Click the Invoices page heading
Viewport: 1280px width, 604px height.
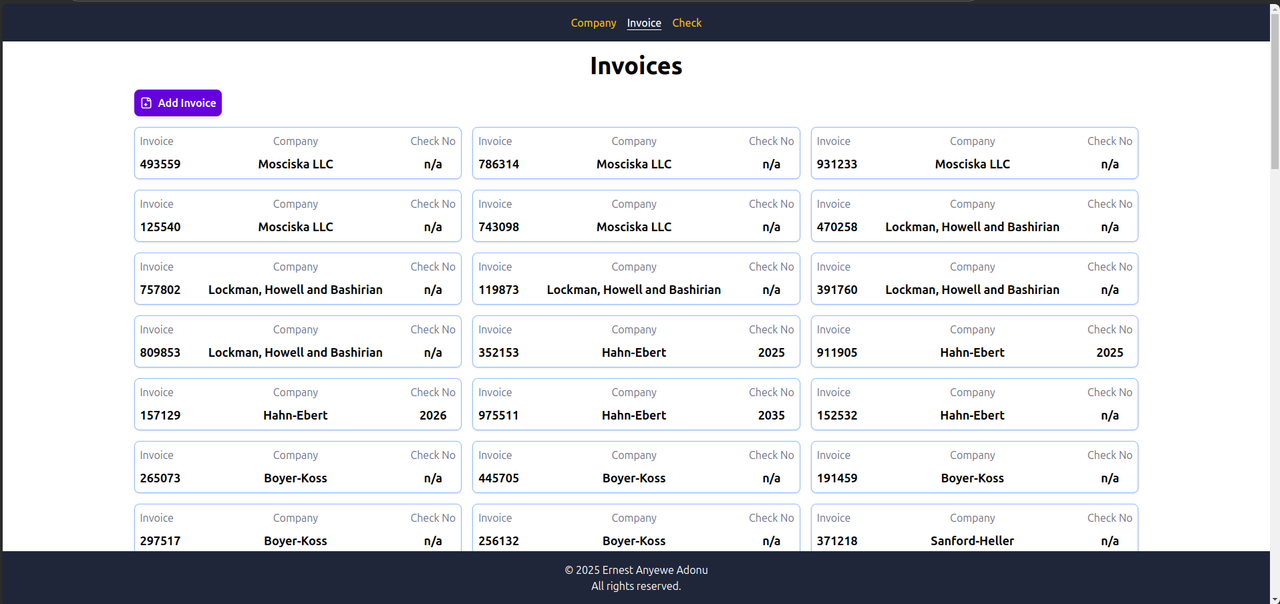coord(636,66)
